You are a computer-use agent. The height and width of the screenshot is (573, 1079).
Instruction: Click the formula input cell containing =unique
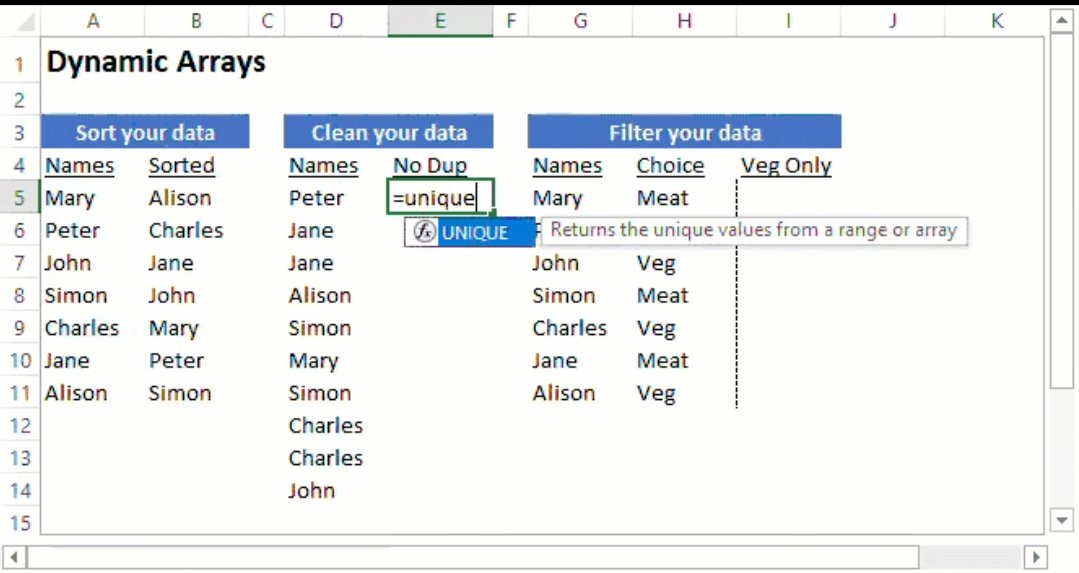(440, 198)
